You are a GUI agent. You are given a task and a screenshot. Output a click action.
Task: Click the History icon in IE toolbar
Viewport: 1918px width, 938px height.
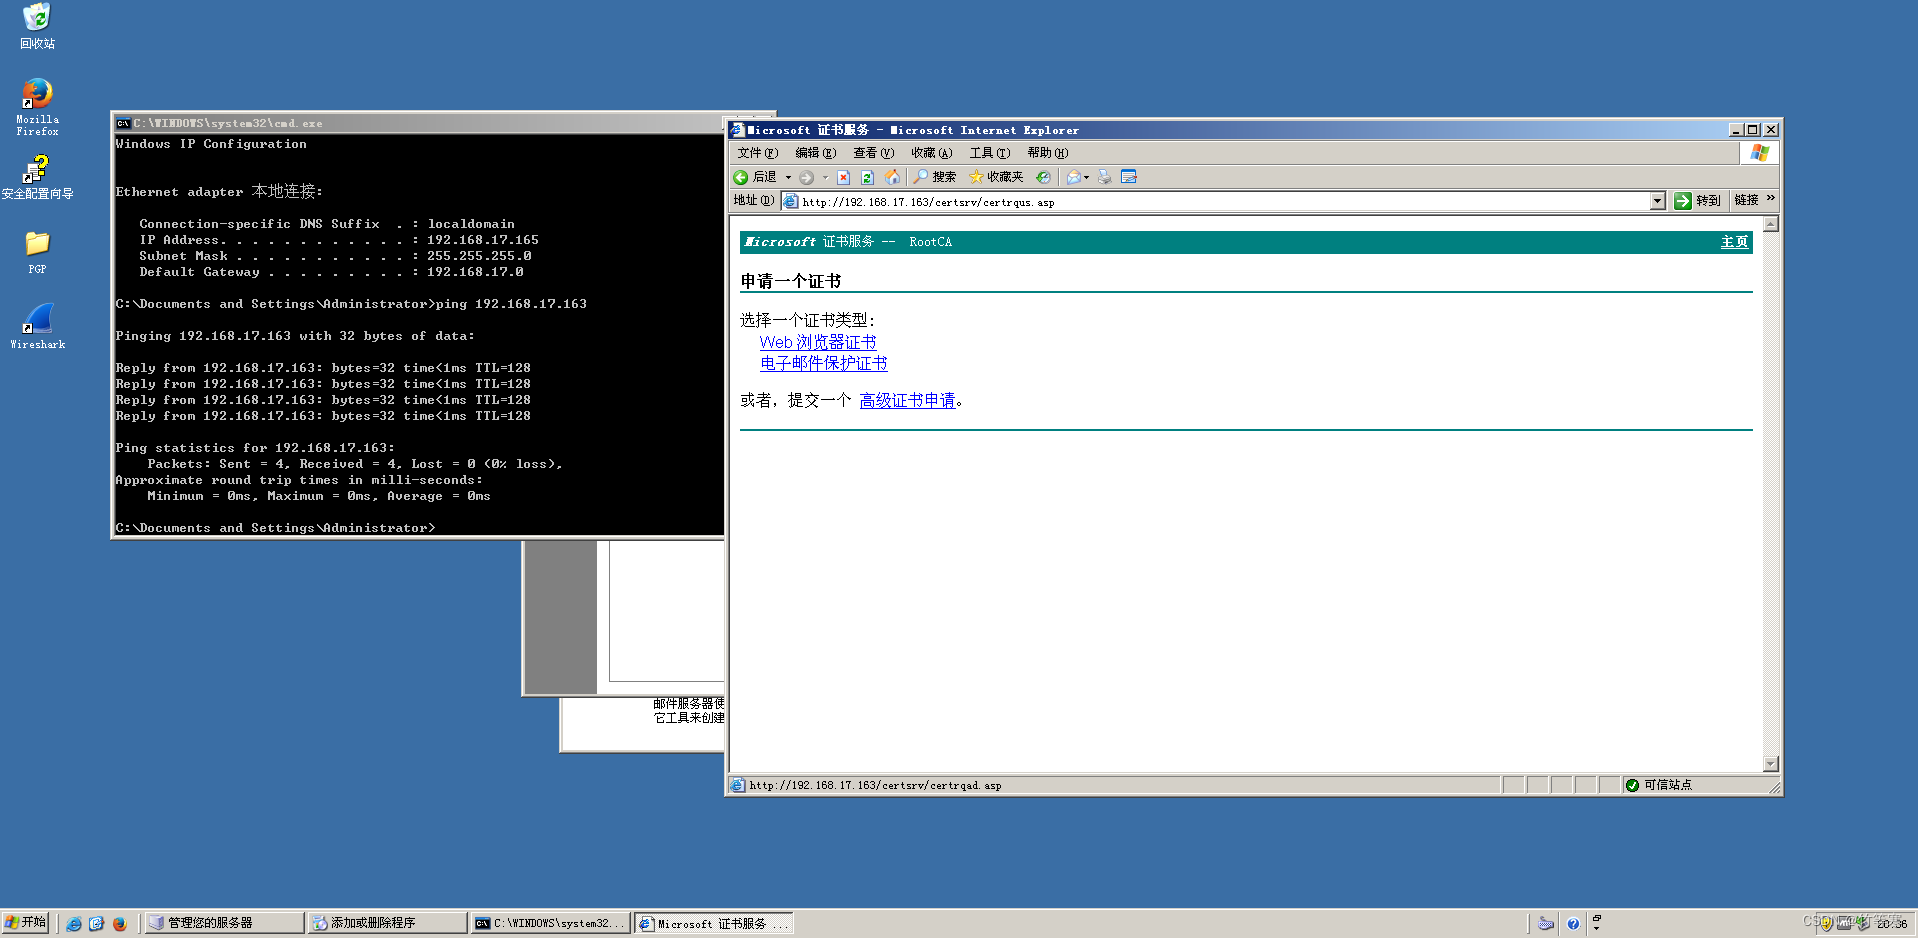coord(1043,177)
